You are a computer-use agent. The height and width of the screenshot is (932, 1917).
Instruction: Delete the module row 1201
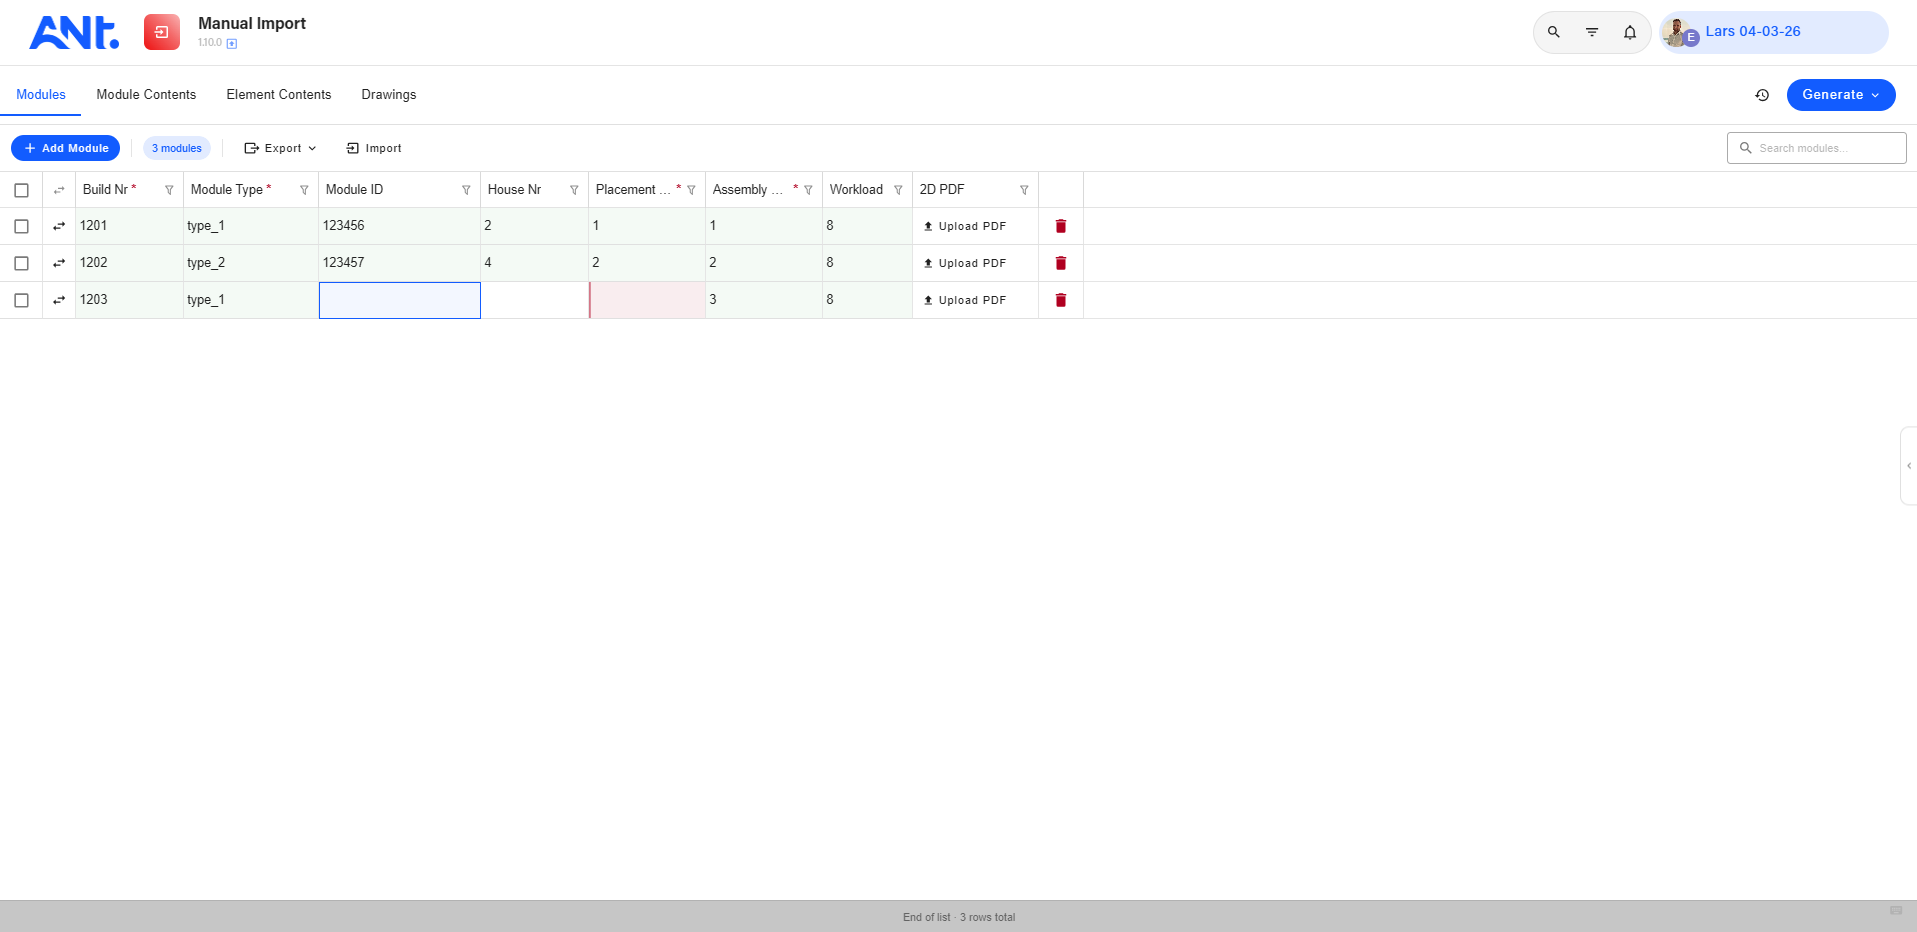pos(1061,226)
